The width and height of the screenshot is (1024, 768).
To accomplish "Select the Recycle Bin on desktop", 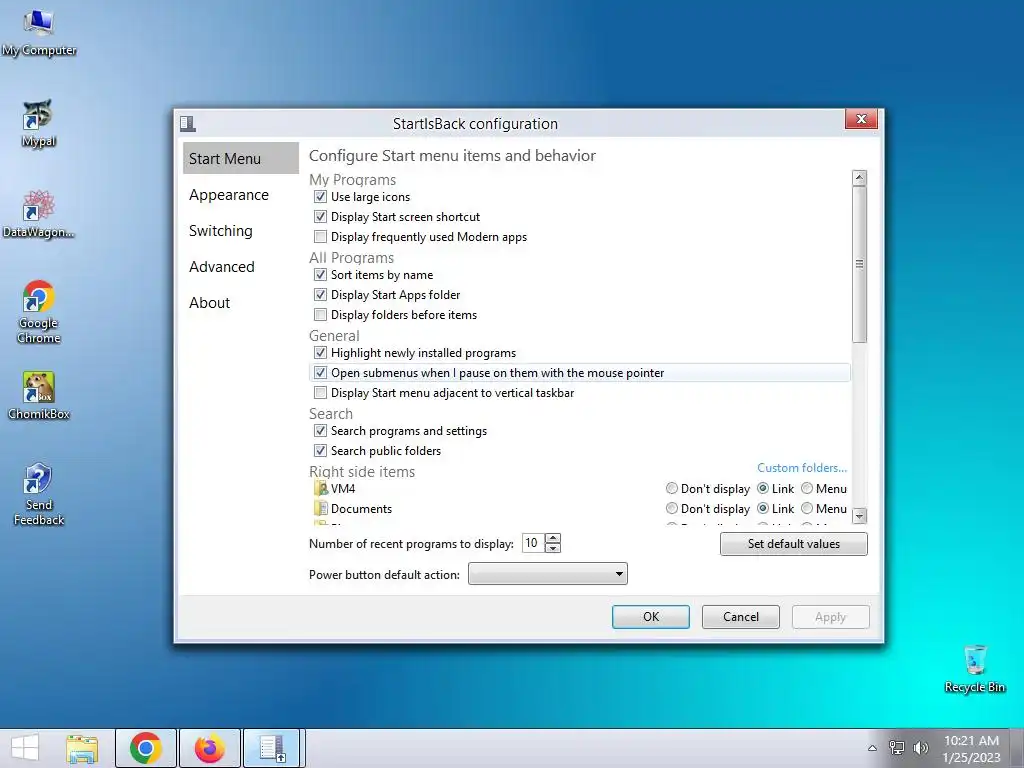I will (x=974, y=669).
